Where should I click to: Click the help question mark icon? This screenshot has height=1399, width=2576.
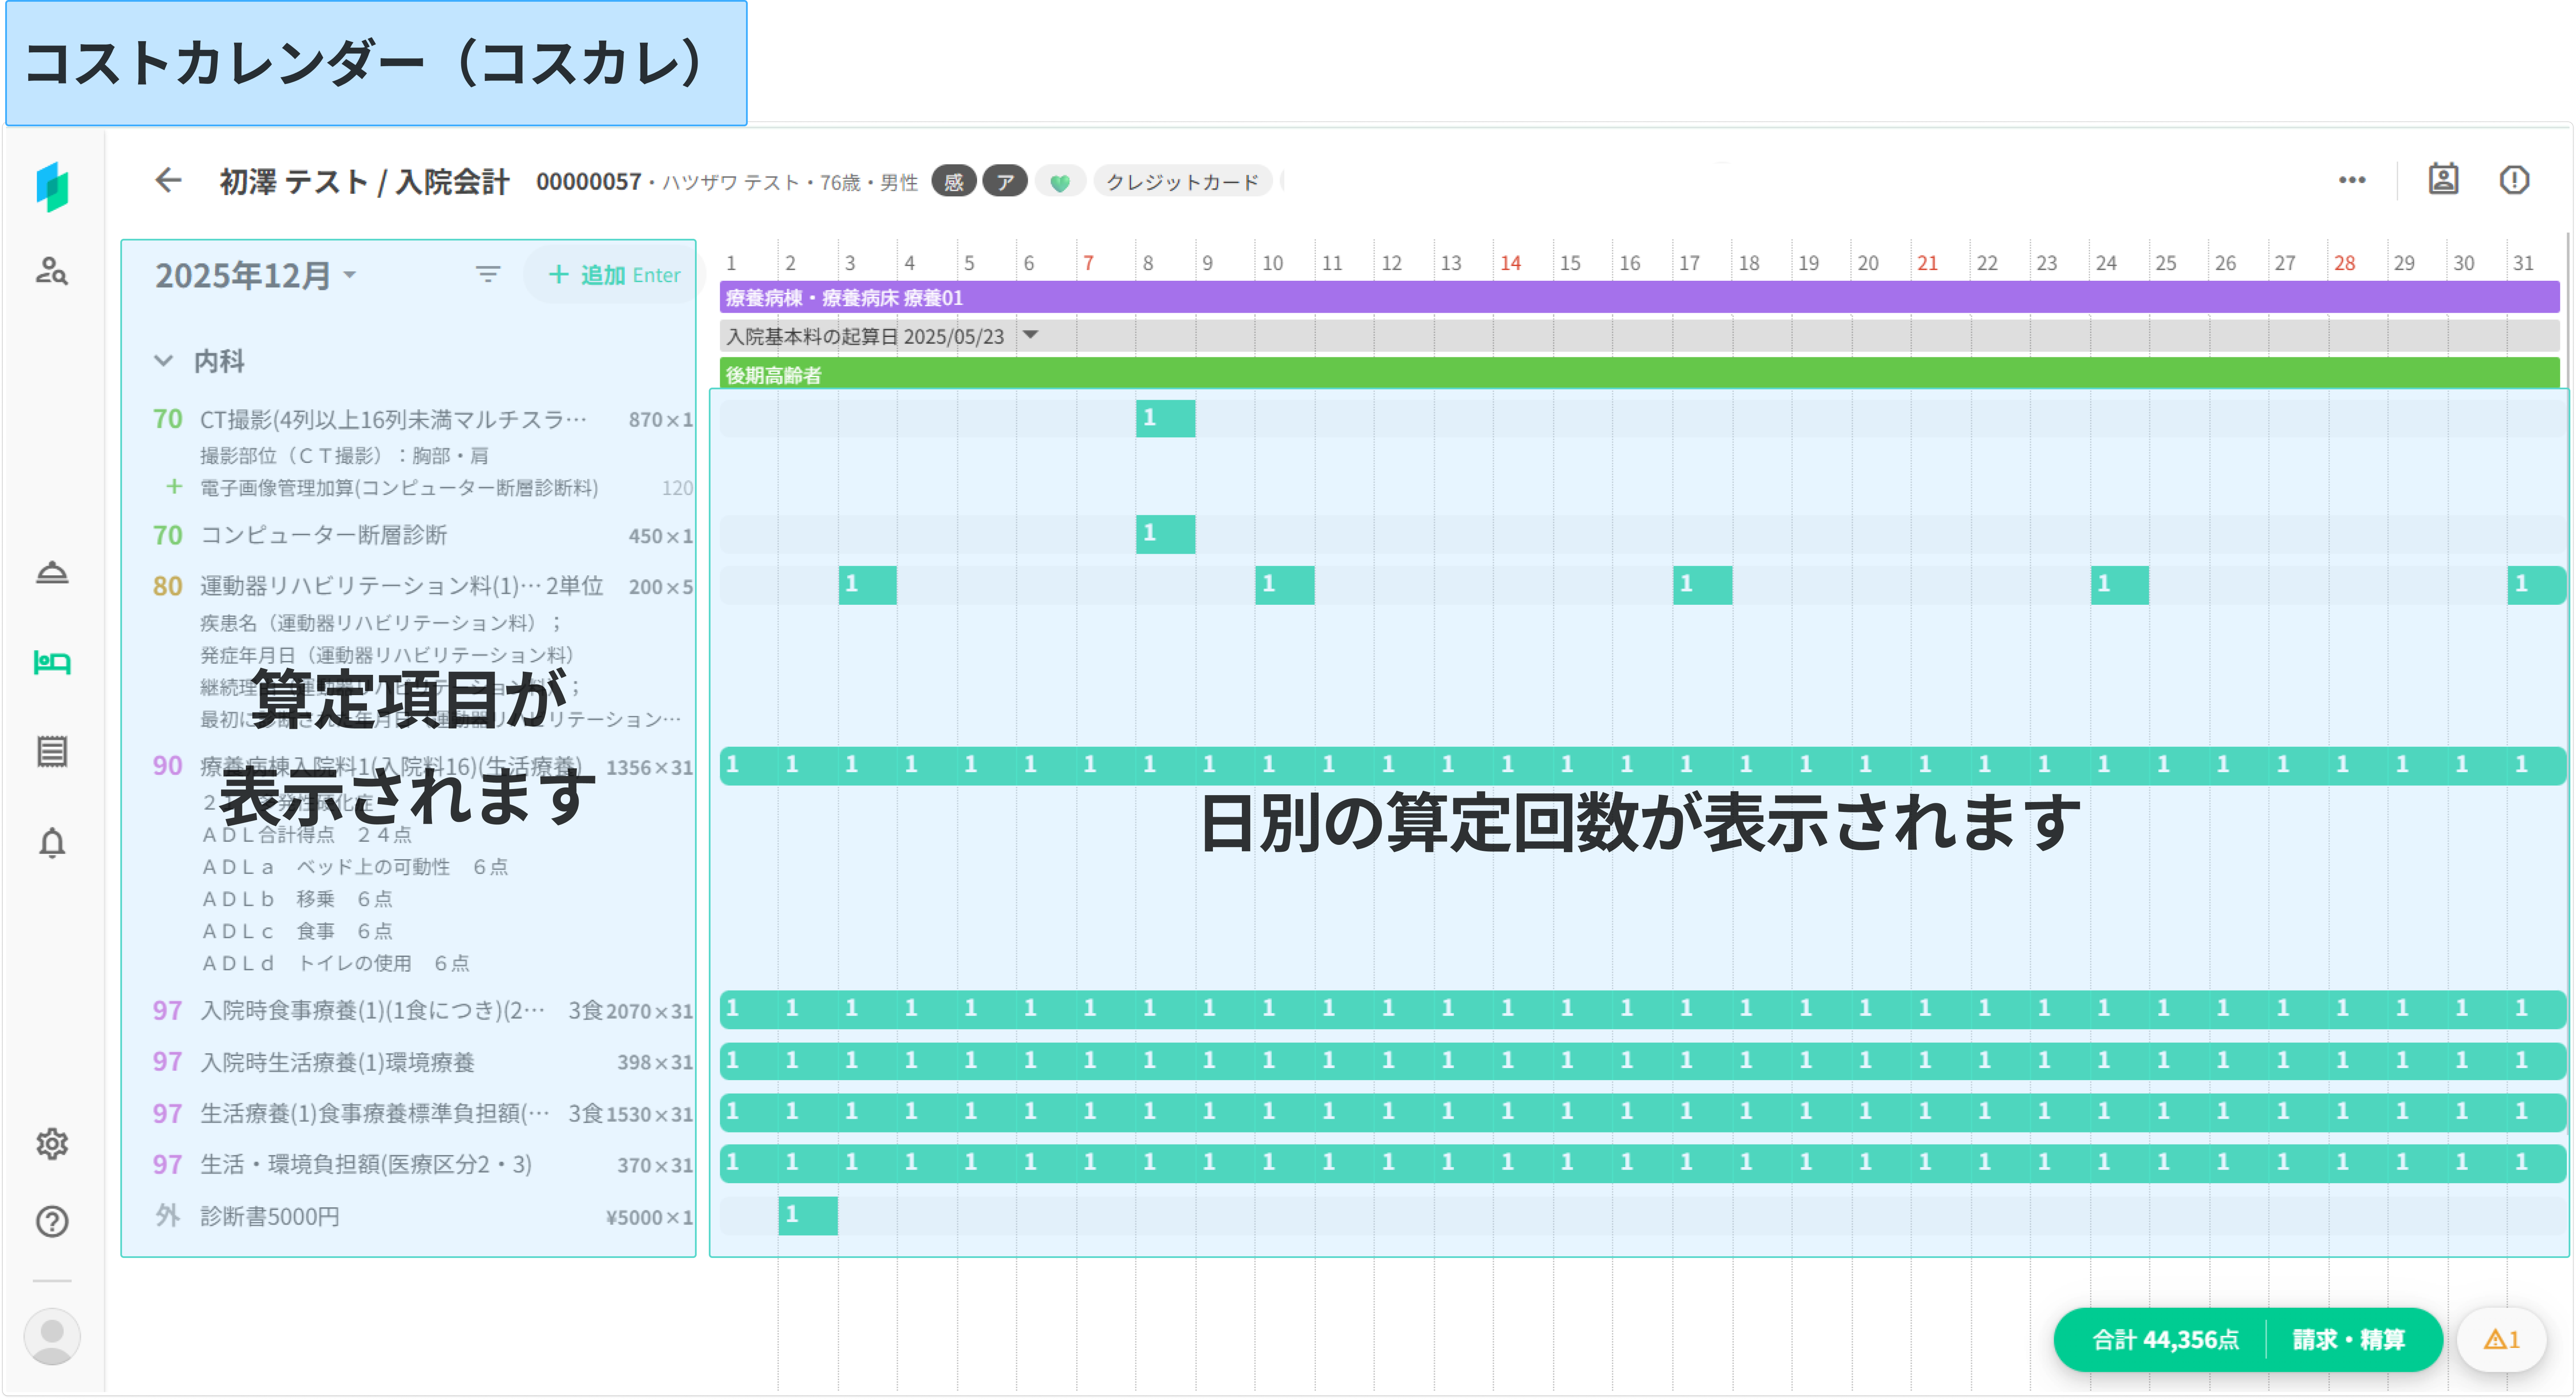tap(52, 1221)
